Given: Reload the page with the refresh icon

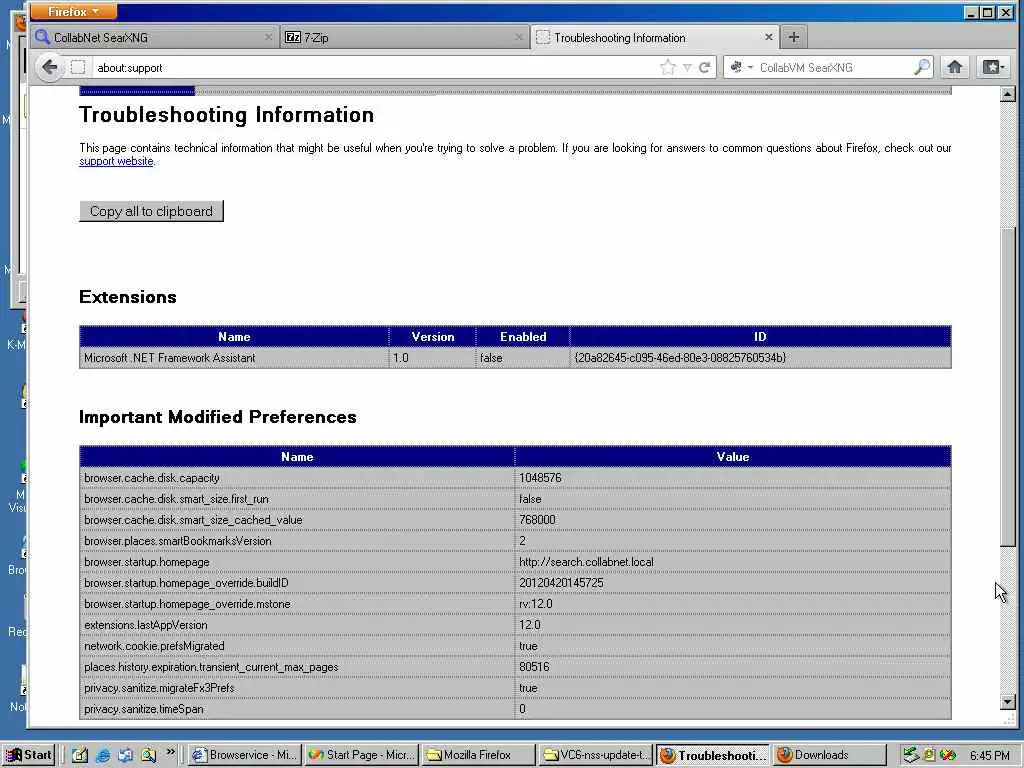Looking at the screenshot, I should point(704,67).
